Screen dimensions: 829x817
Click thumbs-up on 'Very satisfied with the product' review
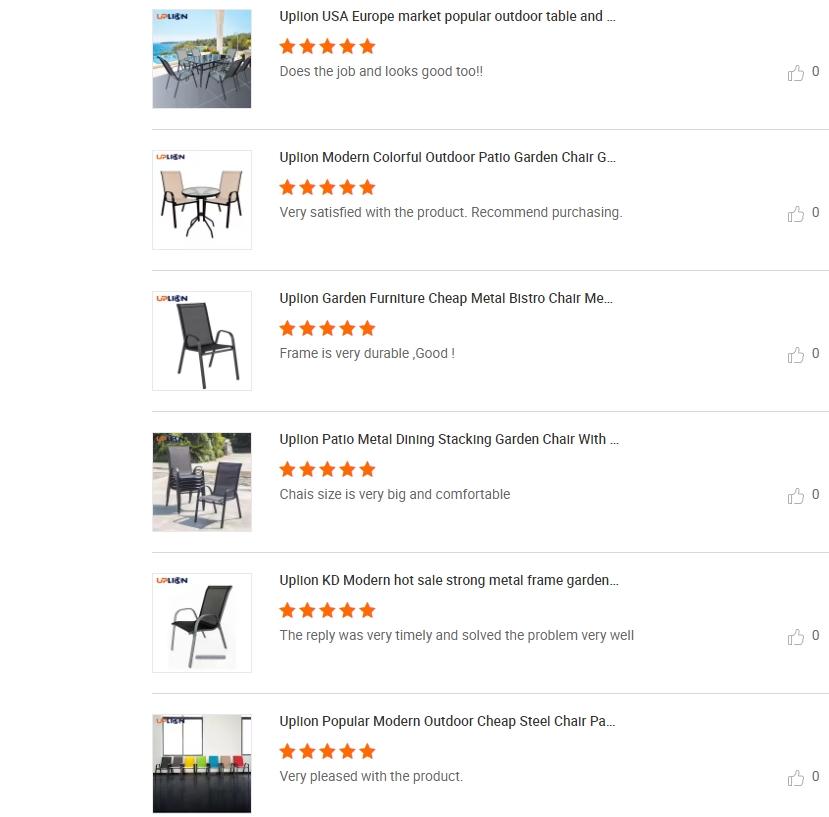click(x=795, y=214)
